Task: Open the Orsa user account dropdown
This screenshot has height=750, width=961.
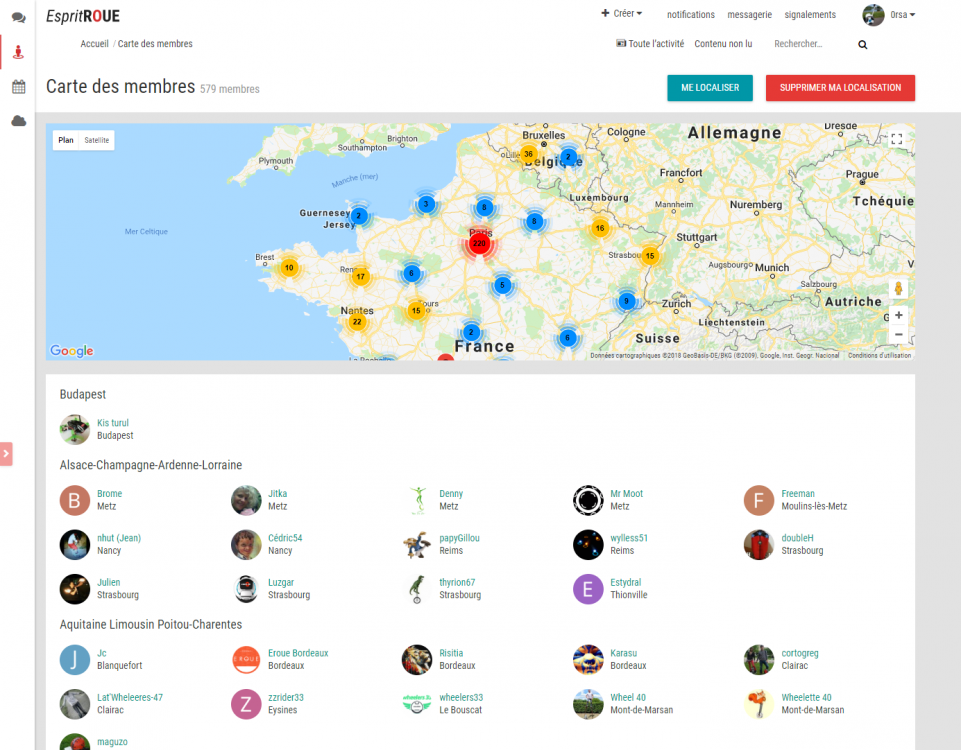Action: point(902,15)
